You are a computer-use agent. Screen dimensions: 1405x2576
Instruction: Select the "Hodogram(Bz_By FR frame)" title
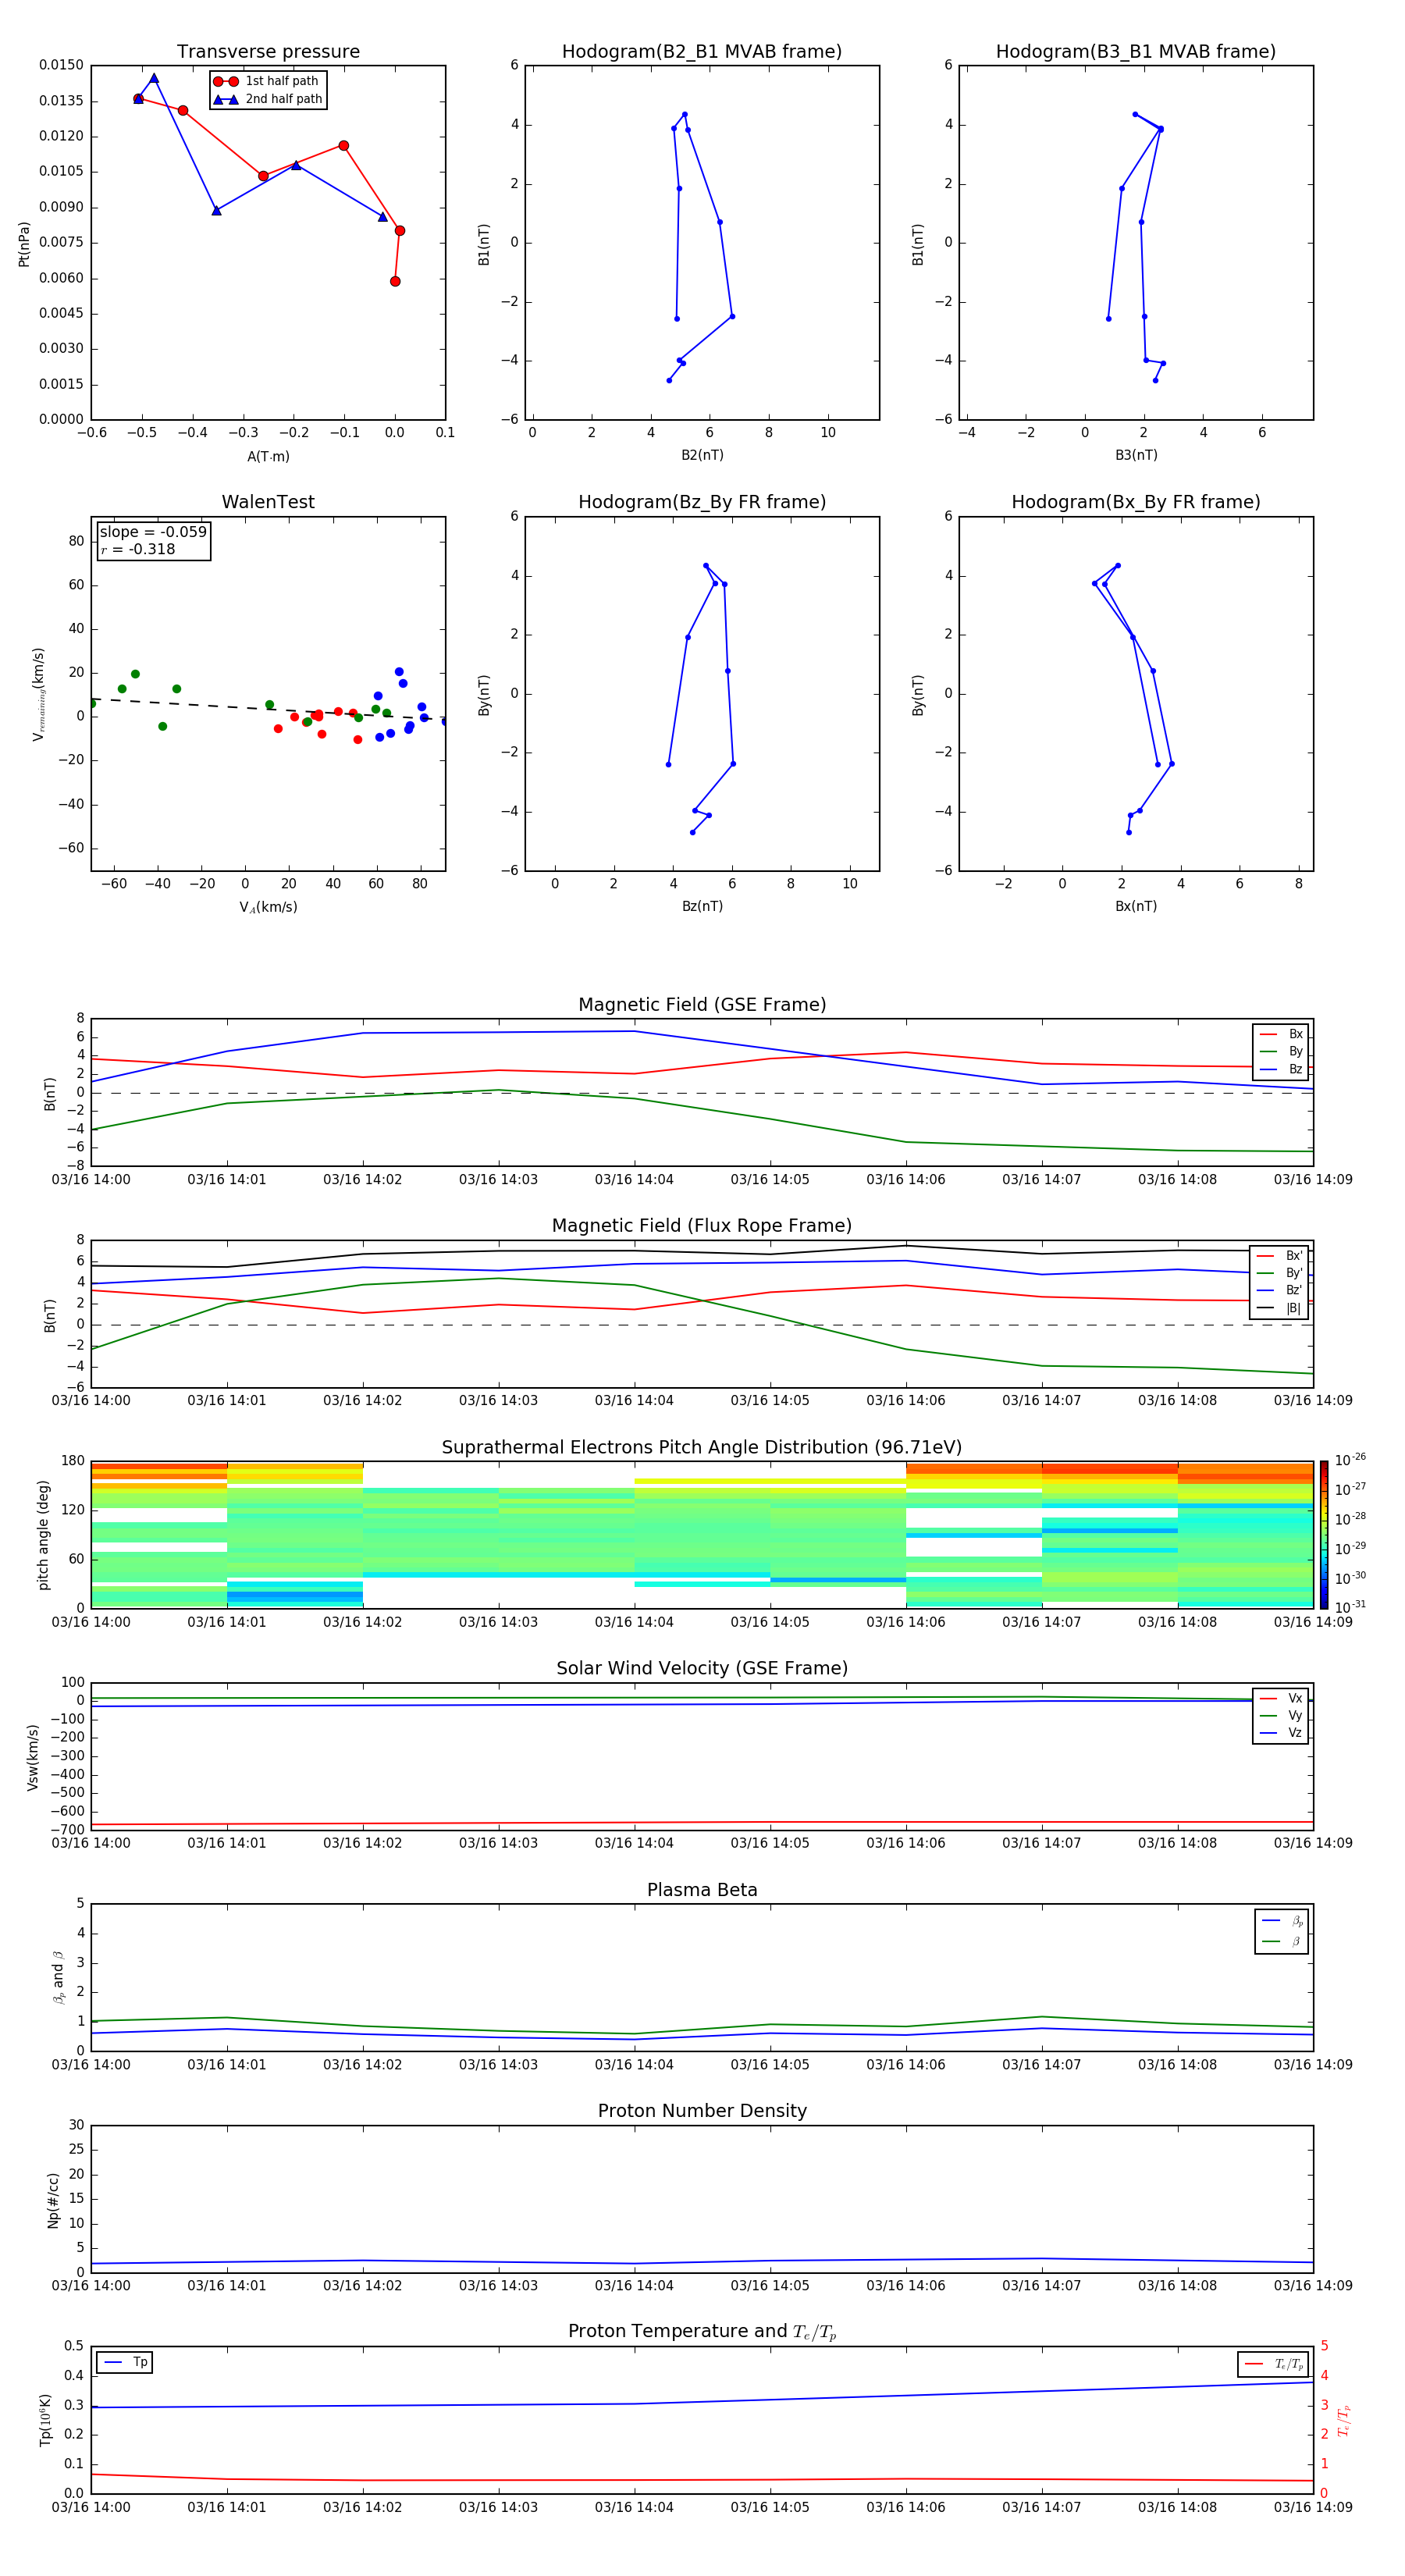[702, 502]
